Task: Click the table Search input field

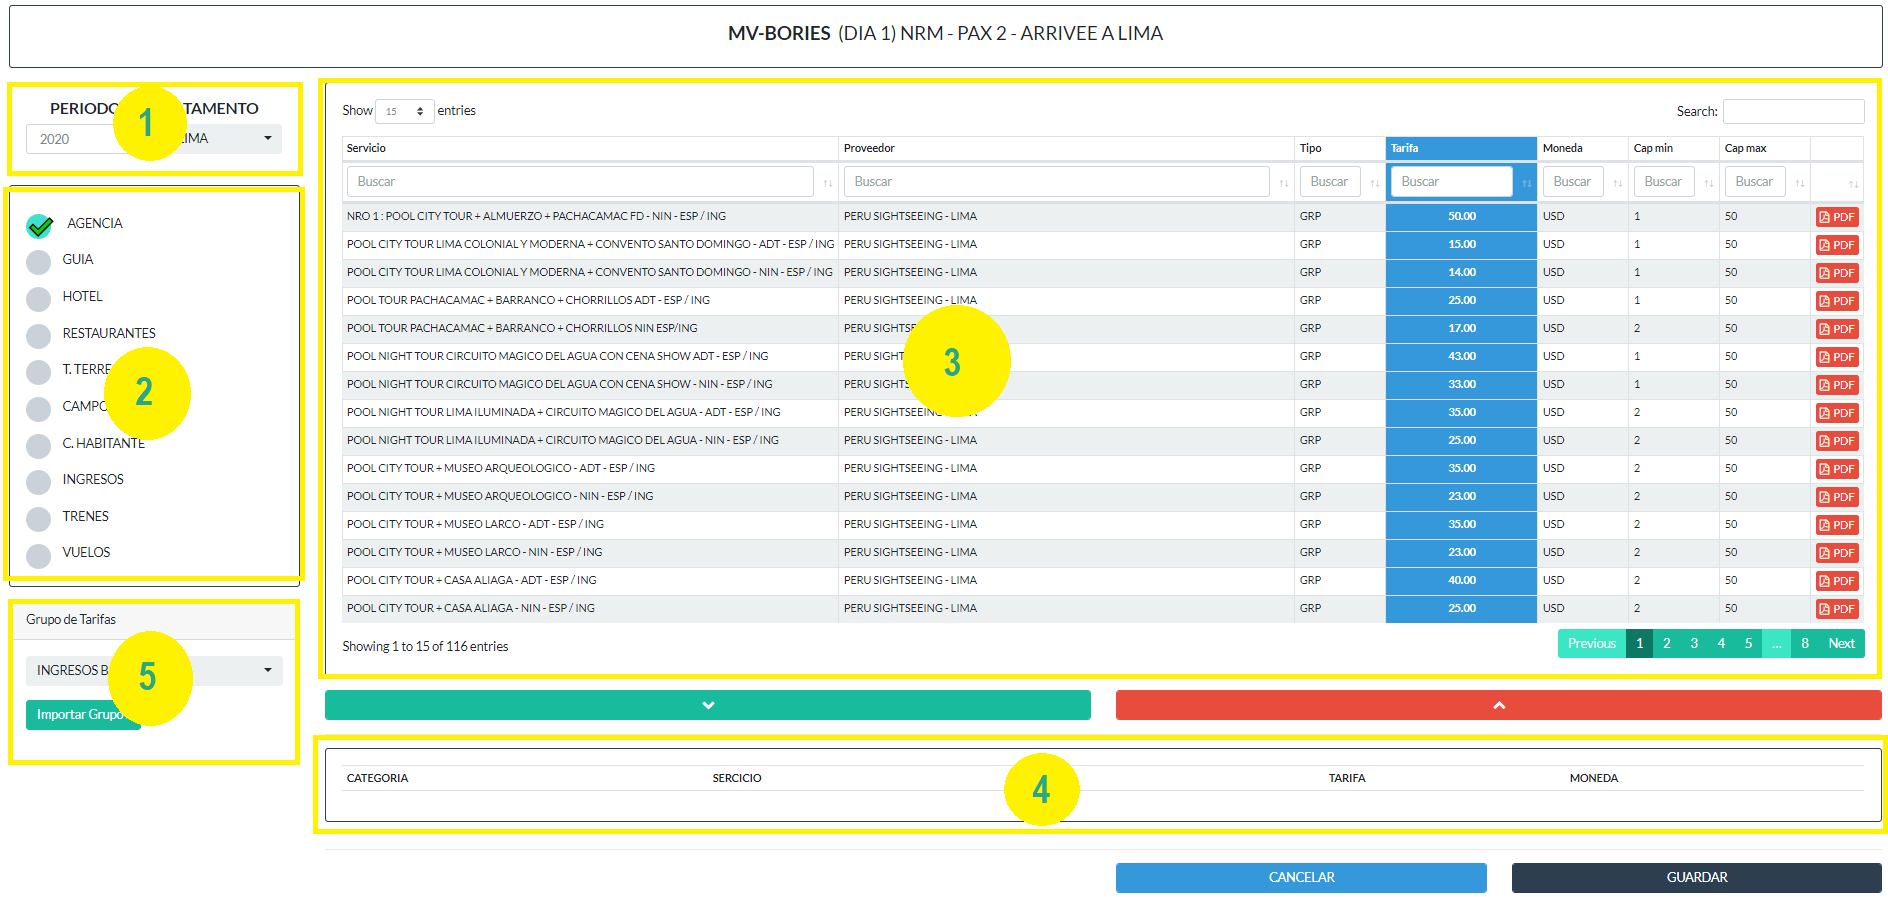Action: point(1793,111)
